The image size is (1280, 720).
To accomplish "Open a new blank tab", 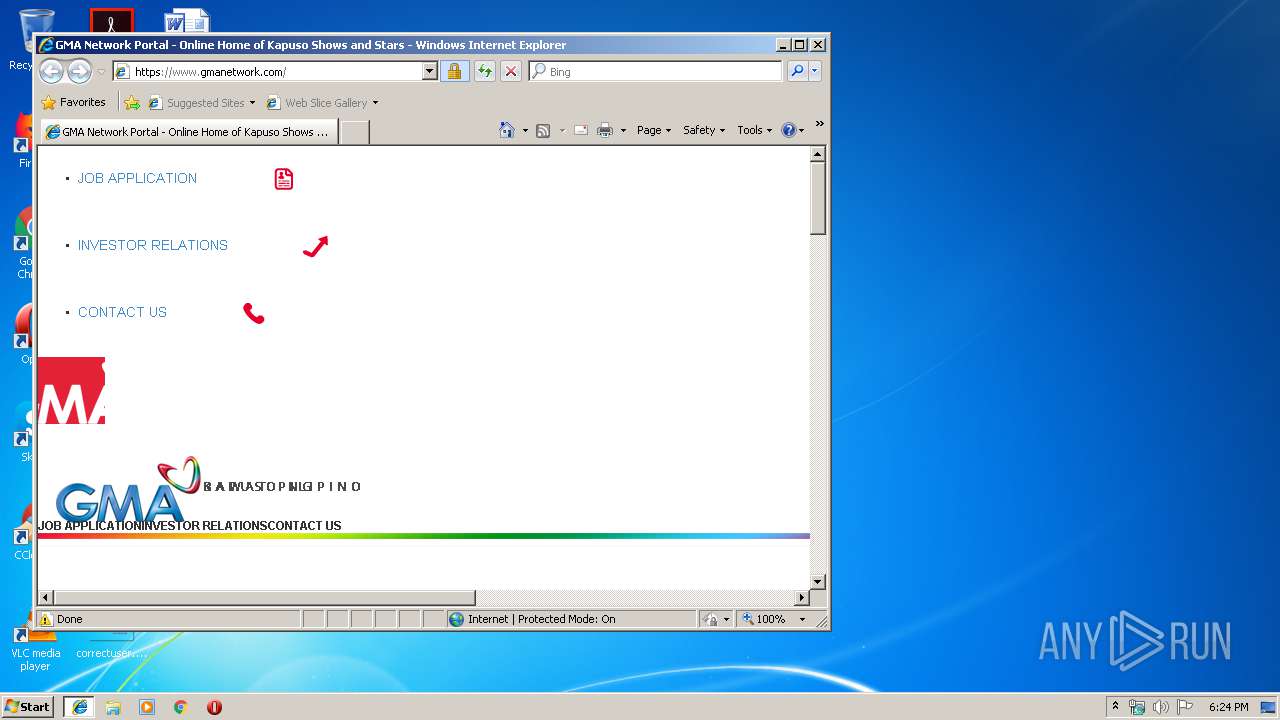I will click(x=355, y=132).
